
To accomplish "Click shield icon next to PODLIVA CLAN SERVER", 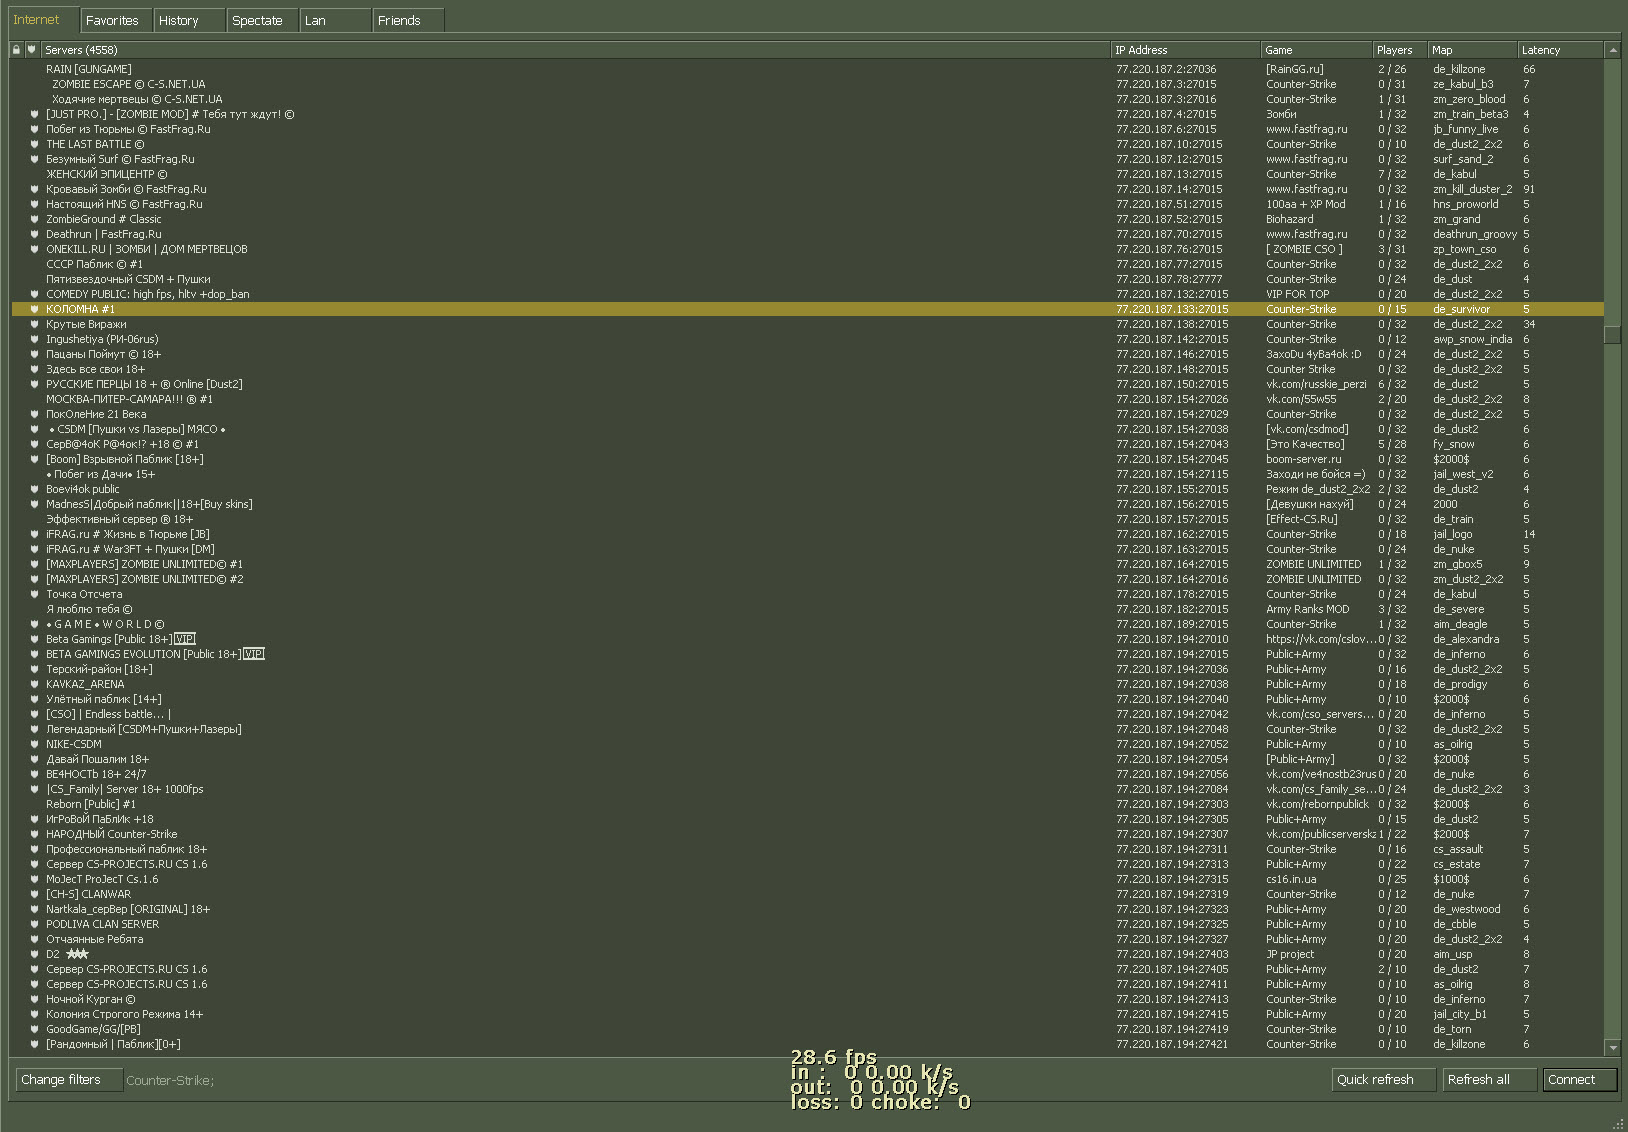I will coord(34,924).
